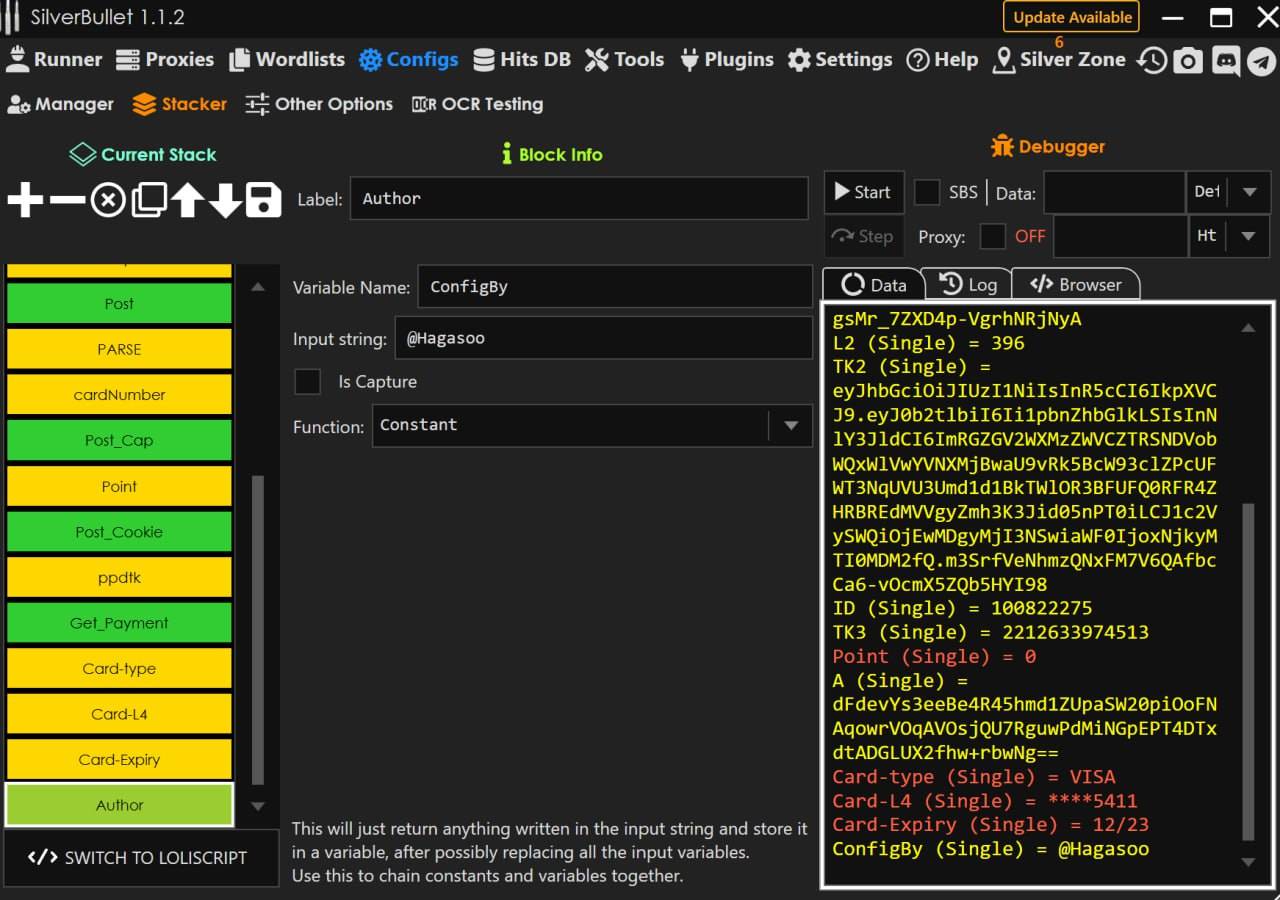Click the plus icon to add a block

26,200
